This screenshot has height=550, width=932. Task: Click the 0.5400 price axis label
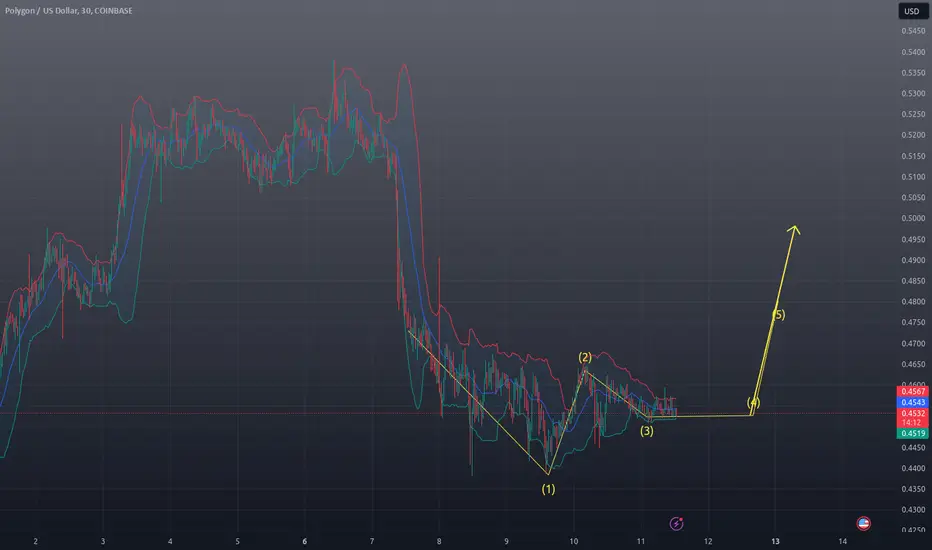pos(913,52)
